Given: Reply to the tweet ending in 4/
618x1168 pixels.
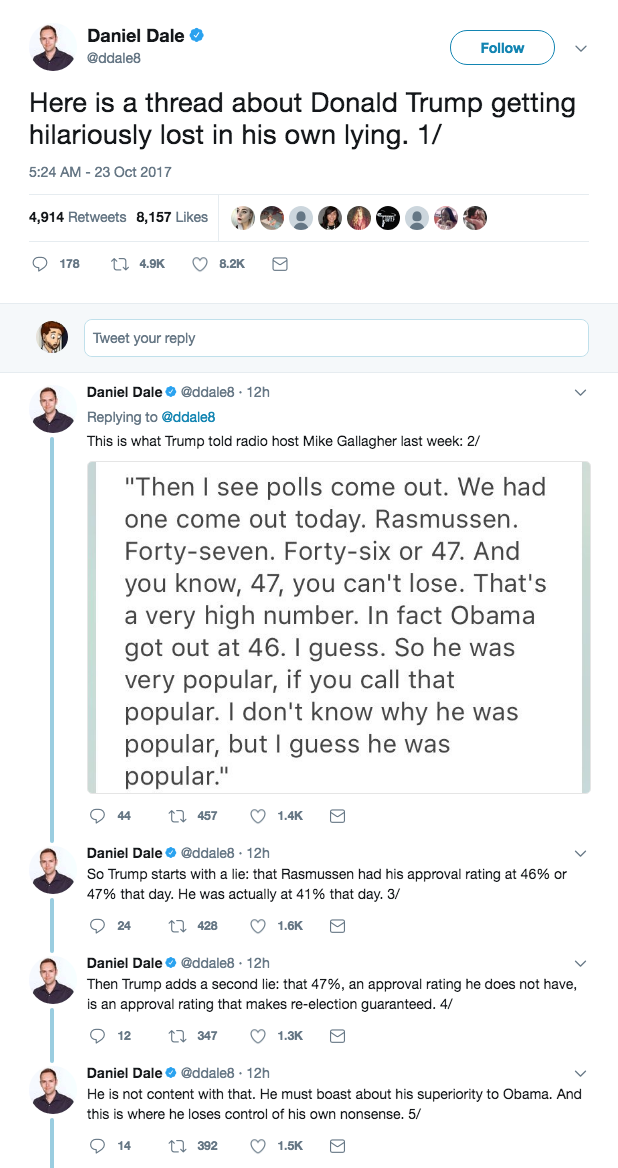Looking at the screenshot, I should click(x=98, y=1036).
